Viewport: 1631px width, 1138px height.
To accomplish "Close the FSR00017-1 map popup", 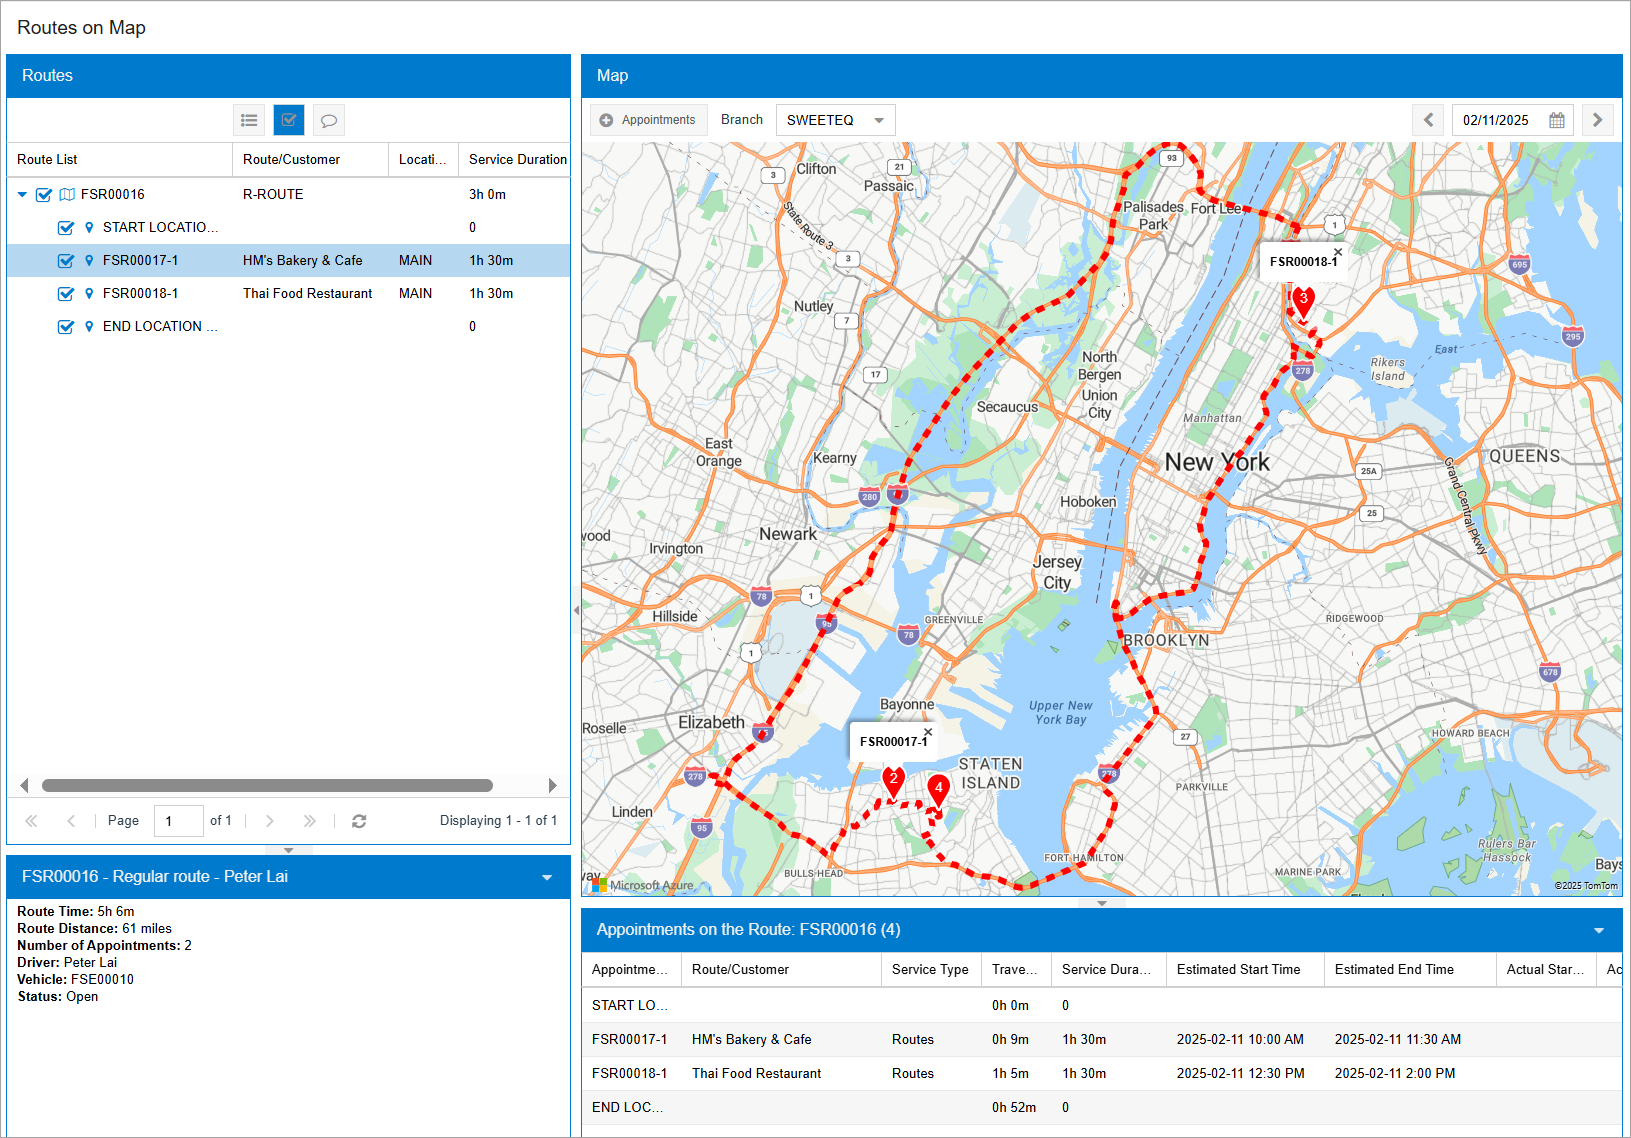I will pos(928,732).
